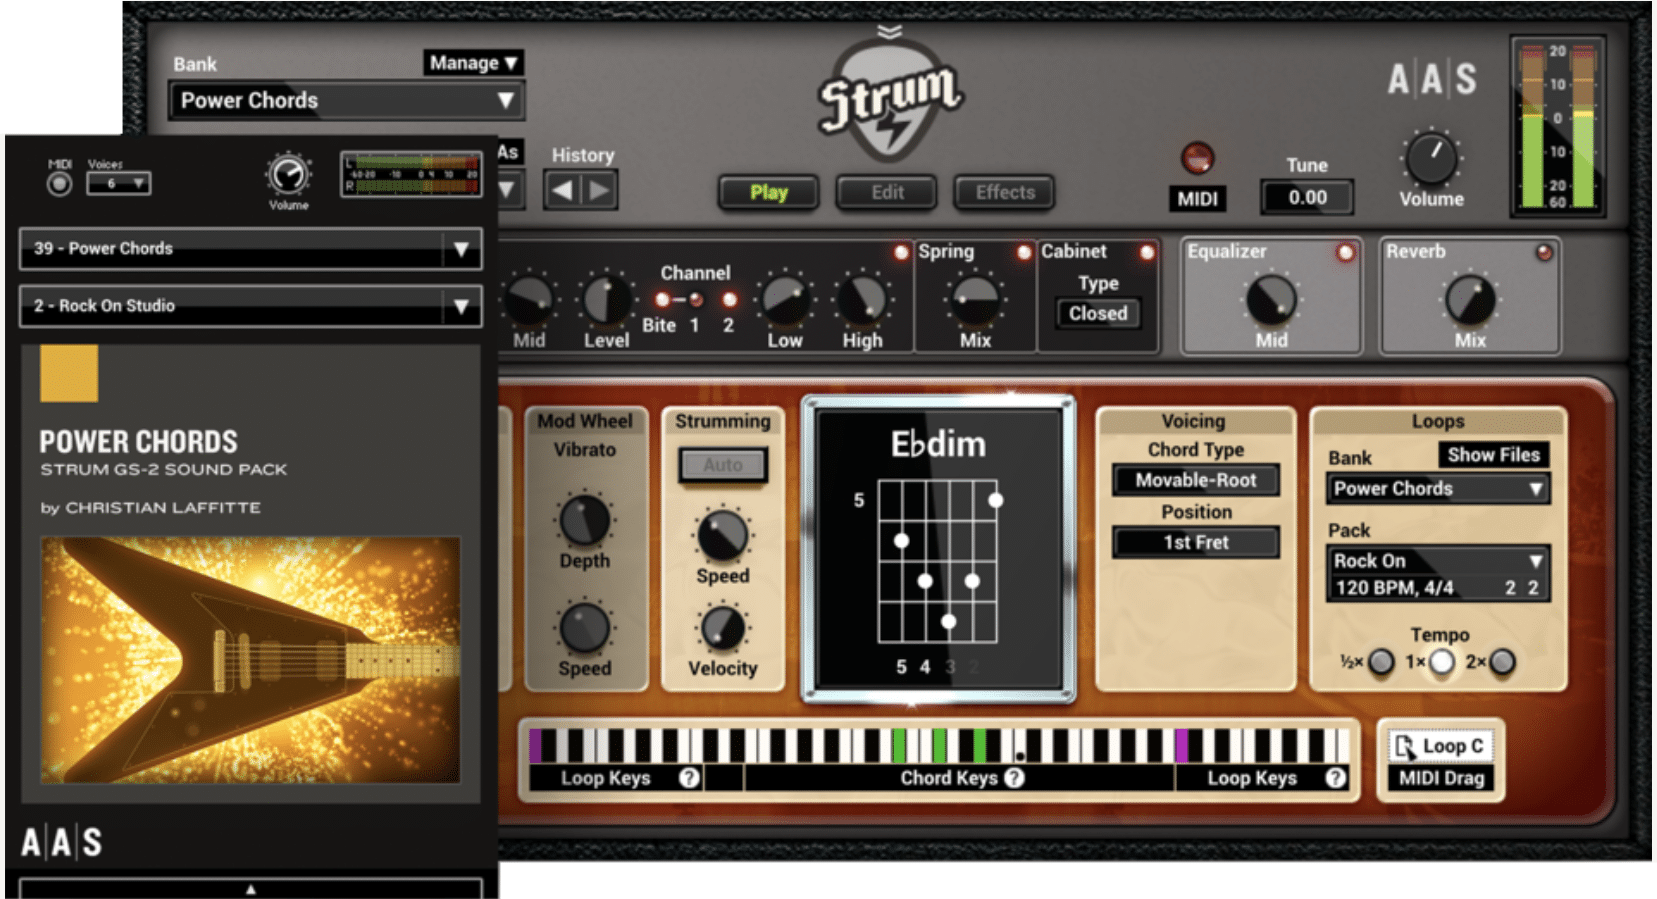Select the 2x tempo radio button
The image size is (1657, 899).
pyautogui.click(x=1502, y=662)
